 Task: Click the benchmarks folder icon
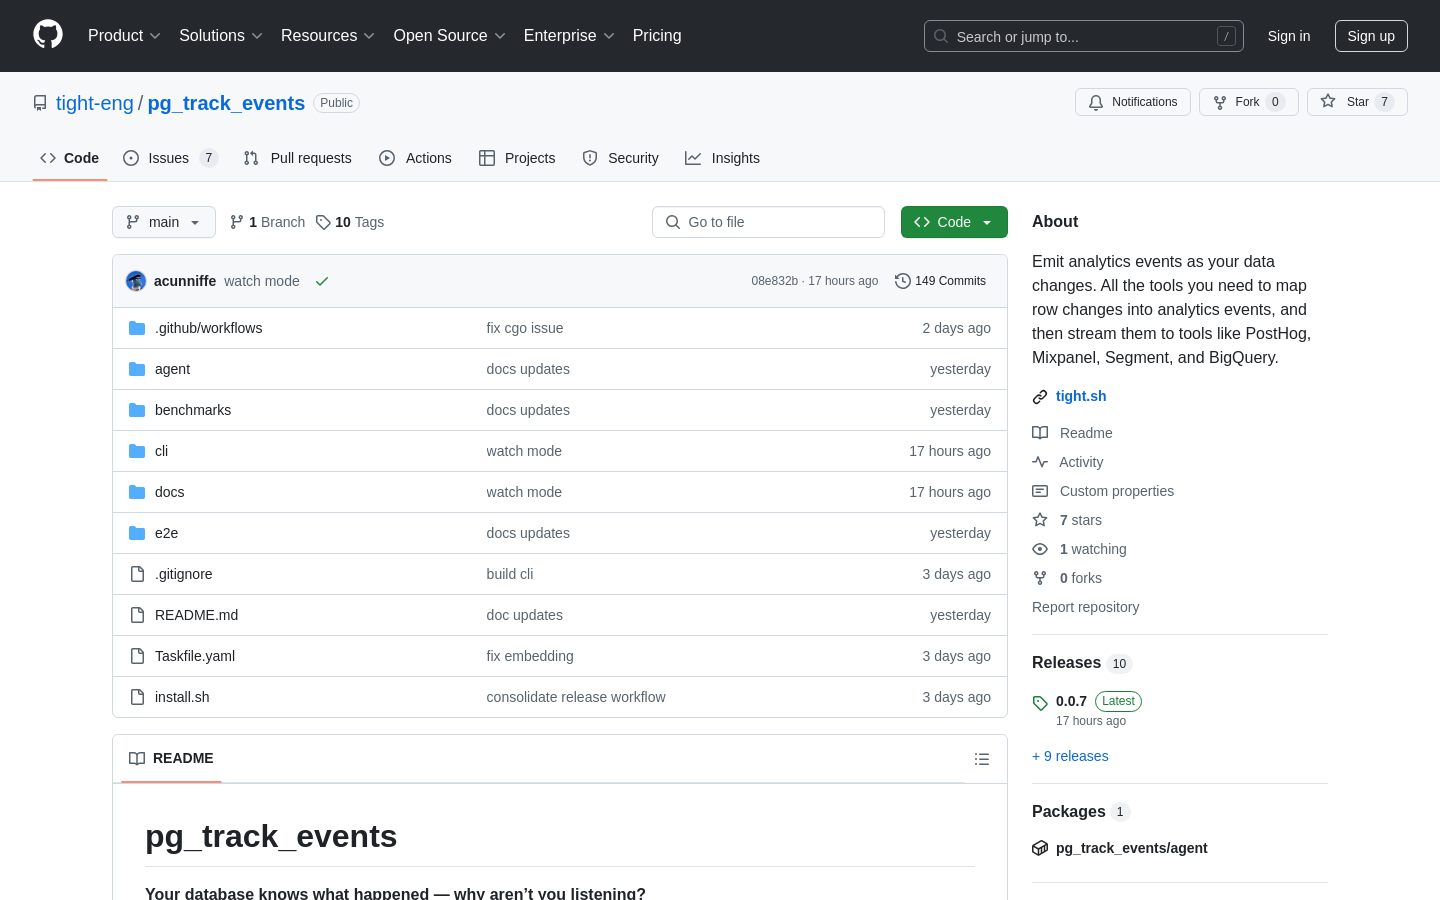coord(137,410)
